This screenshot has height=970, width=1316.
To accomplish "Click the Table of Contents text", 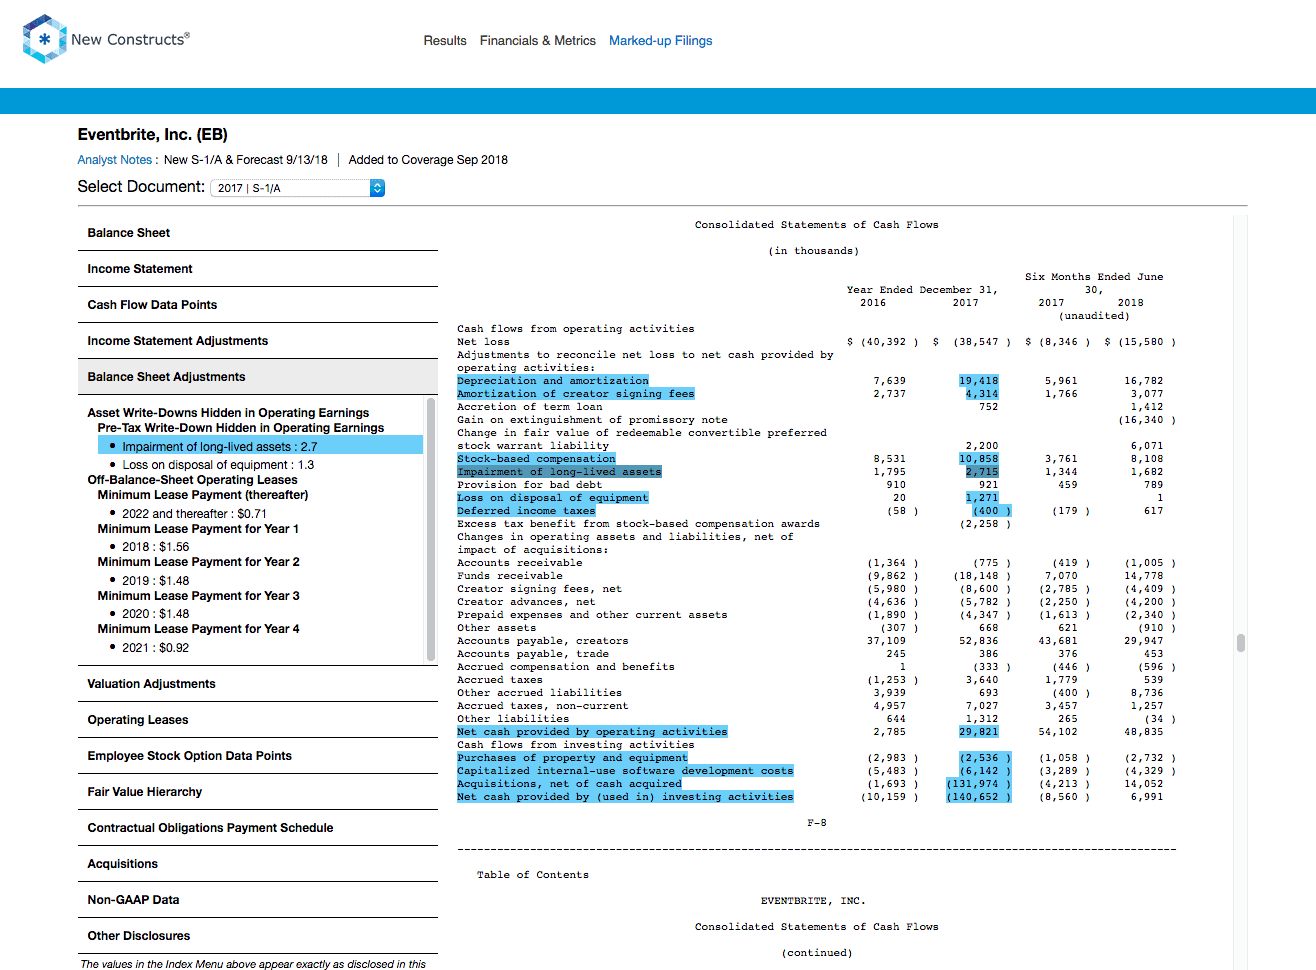I will 533,875.
